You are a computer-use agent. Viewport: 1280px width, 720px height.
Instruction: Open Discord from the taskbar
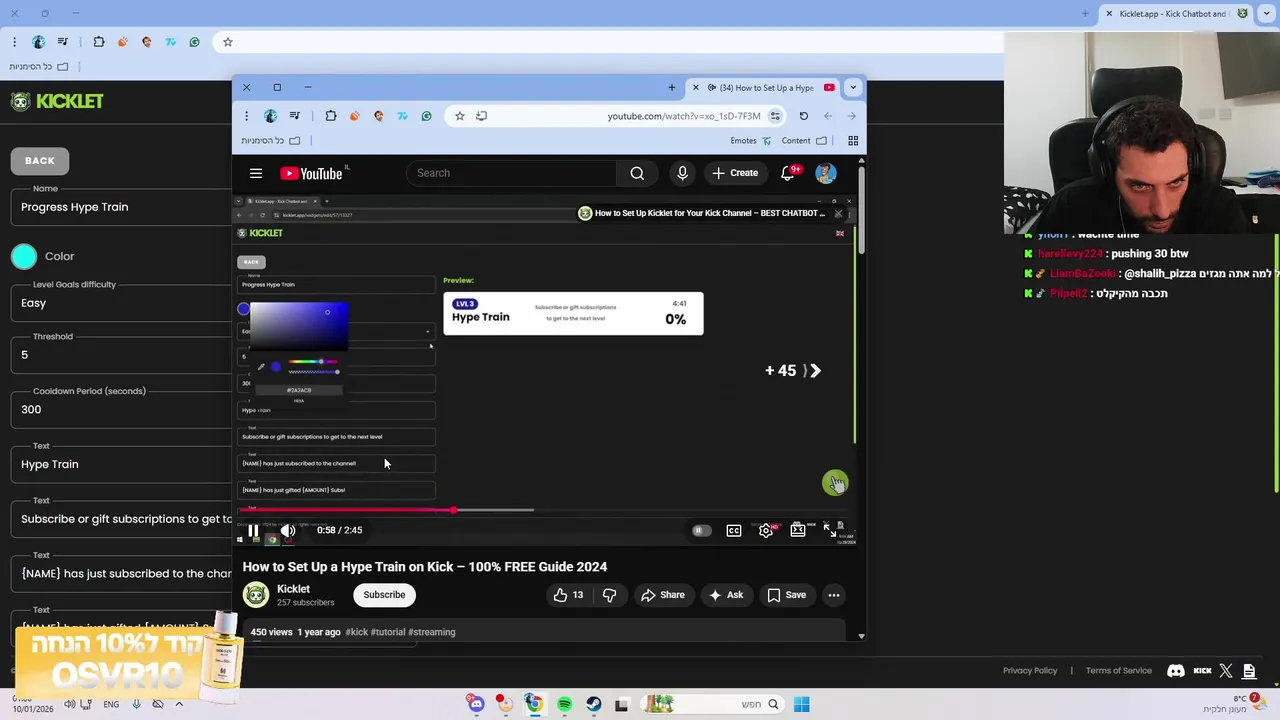[476, 704]
